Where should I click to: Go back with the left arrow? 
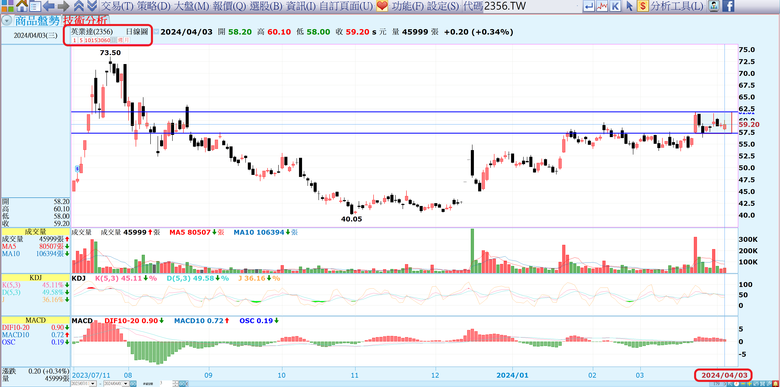point(48,6)
